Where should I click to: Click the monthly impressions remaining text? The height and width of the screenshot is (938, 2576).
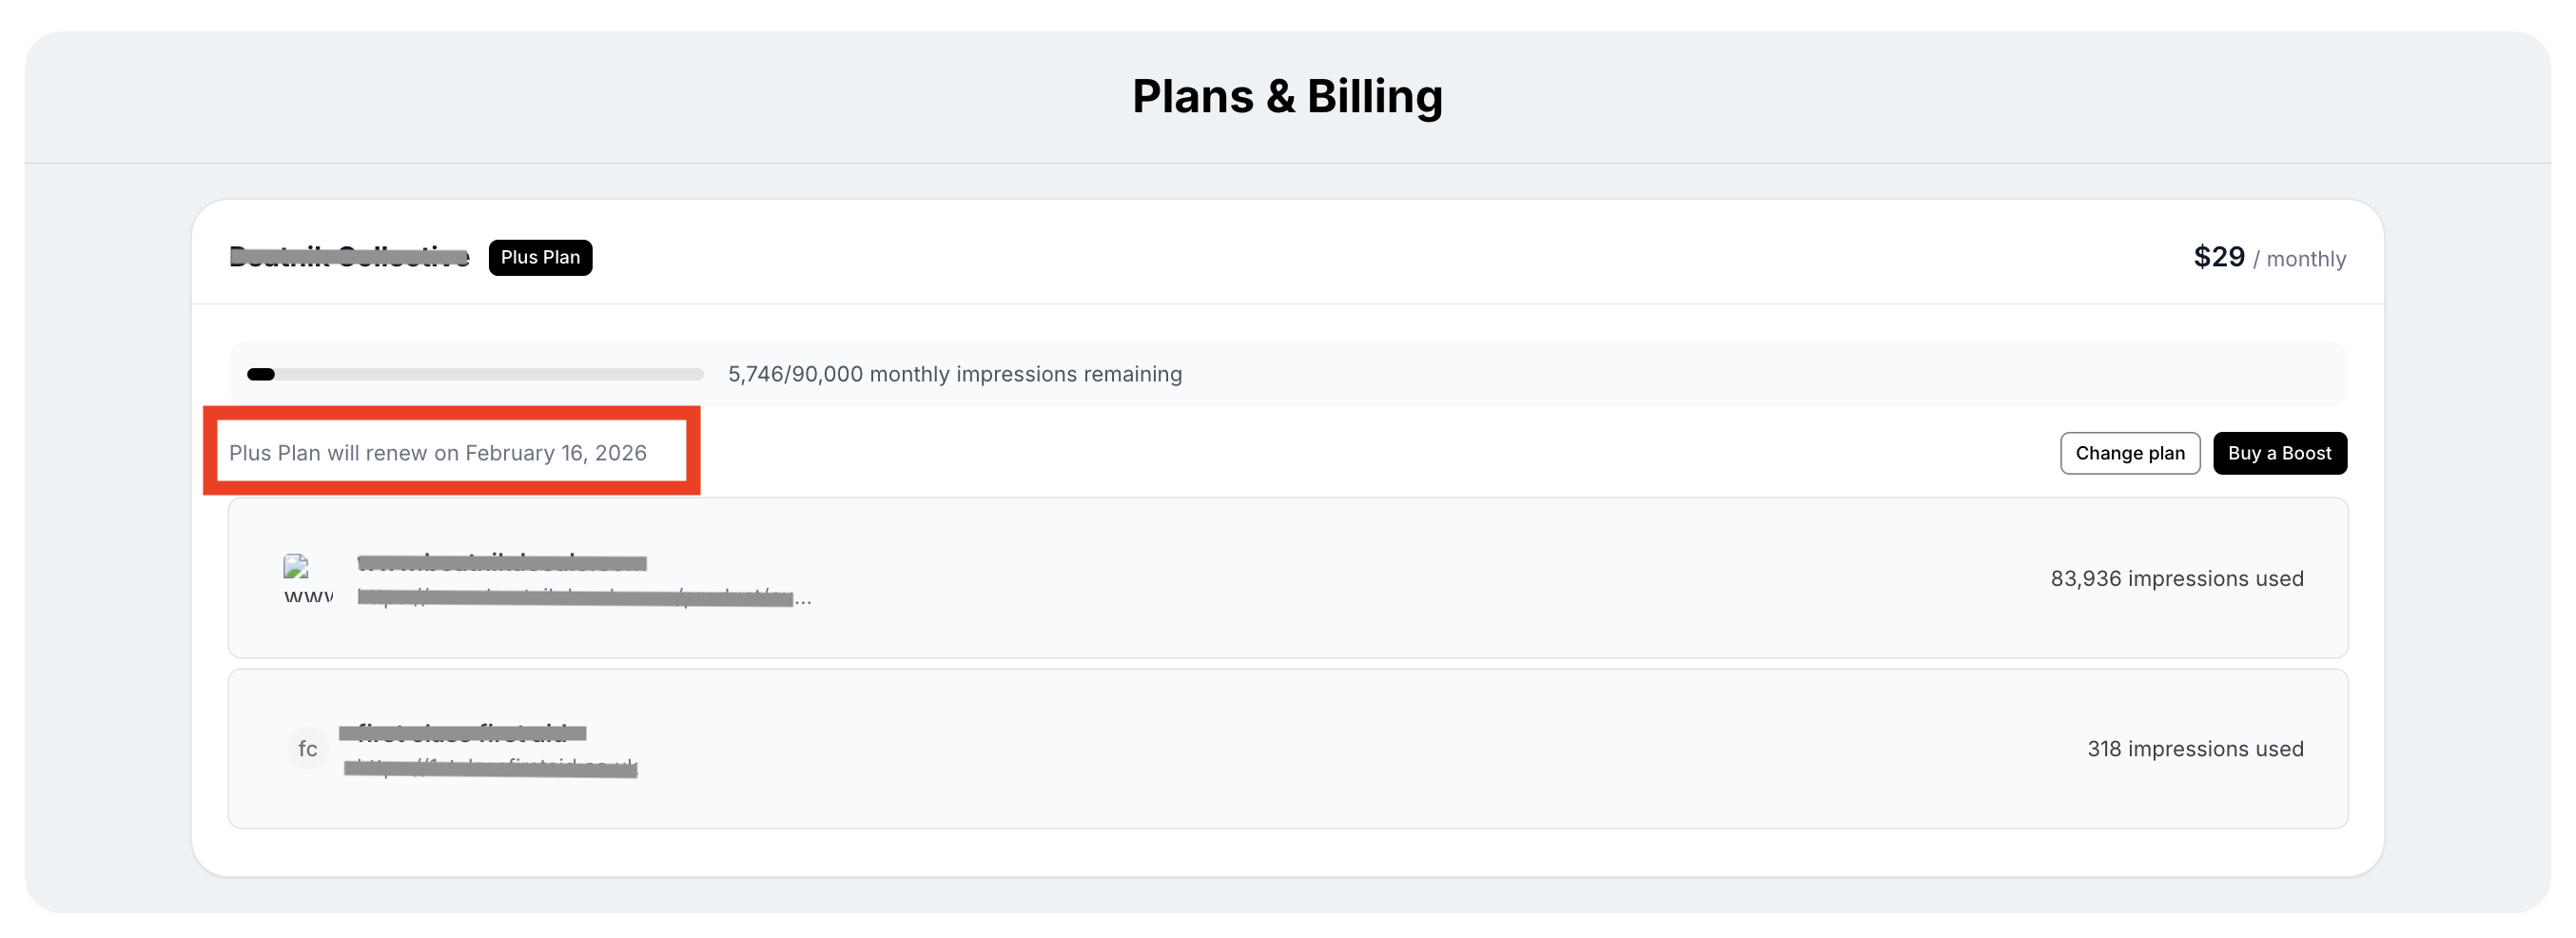click(954, 374)
